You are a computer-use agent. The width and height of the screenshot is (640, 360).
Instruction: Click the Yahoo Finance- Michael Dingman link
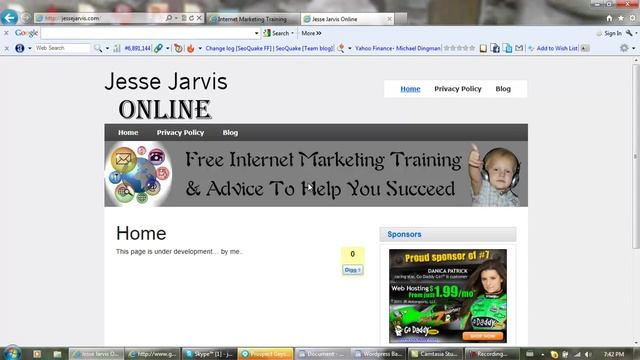(398, 48)
